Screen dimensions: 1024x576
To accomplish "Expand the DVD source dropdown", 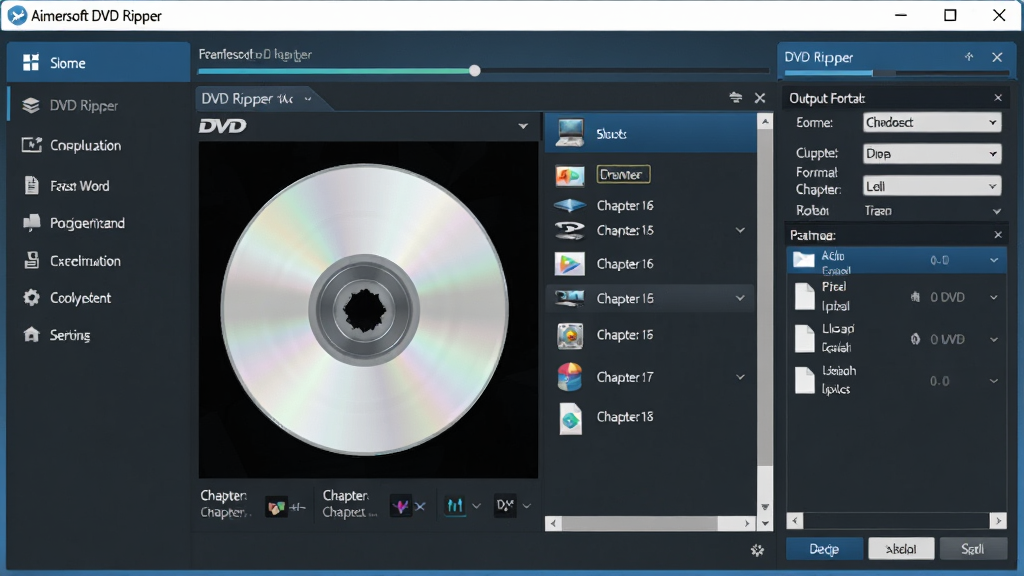I will (x=523, y=126).
